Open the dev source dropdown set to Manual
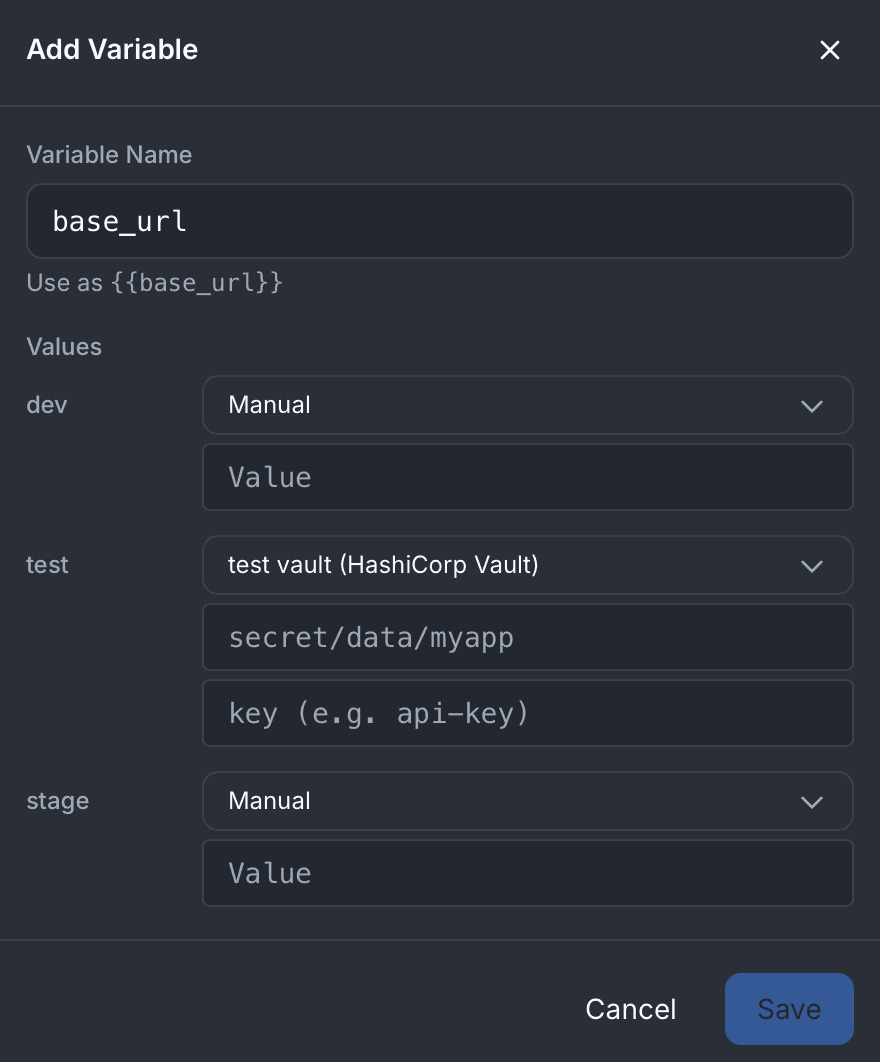 click(x=528, y=405)
